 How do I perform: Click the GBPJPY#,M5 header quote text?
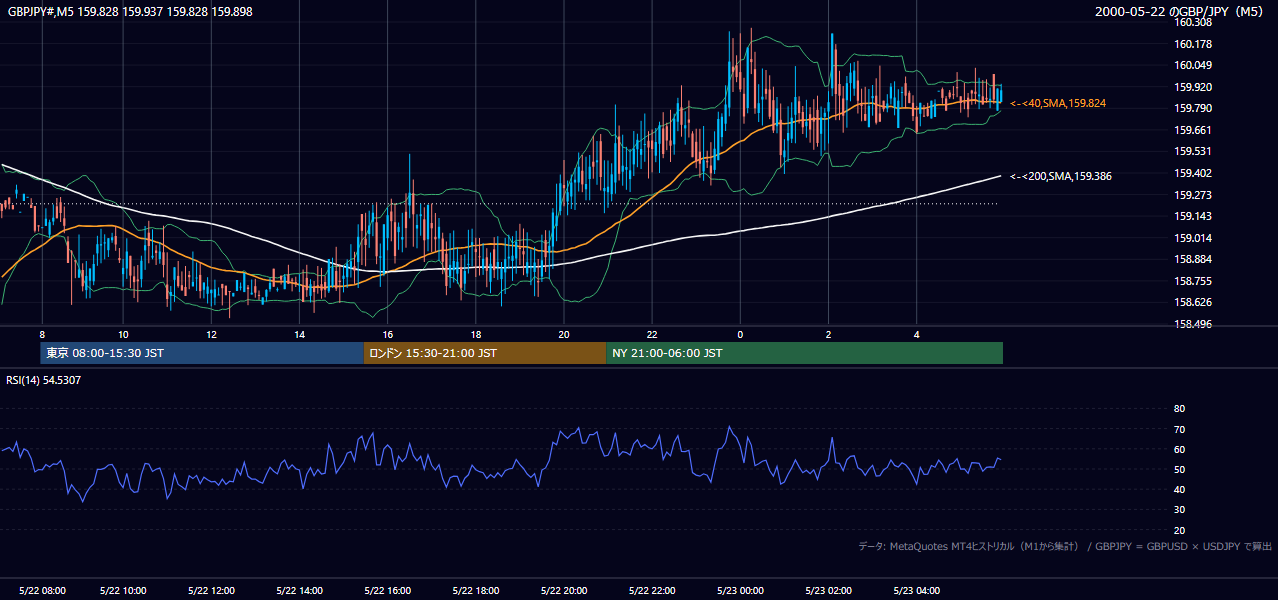pos(130,12)
